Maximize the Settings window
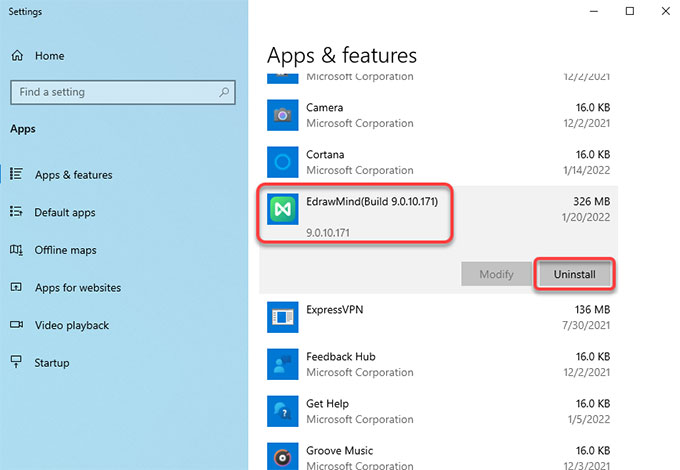The image size is (680, 470). point(630,11)
